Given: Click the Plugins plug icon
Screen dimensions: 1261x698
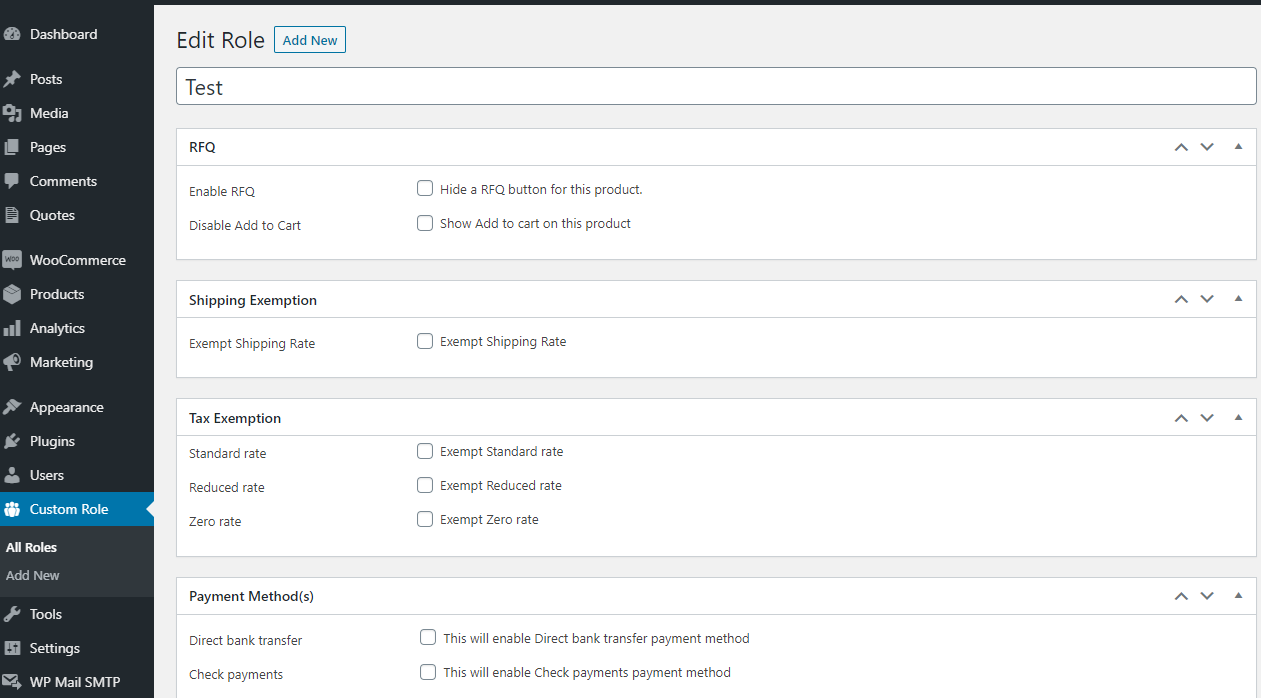Looking at the screenshot, I should coord(12,441).
